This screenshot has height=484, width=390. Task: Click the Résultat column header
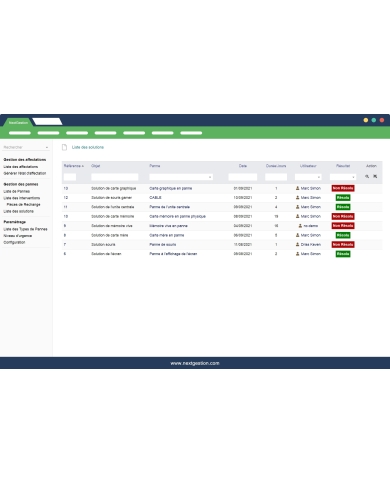point(343,166)
